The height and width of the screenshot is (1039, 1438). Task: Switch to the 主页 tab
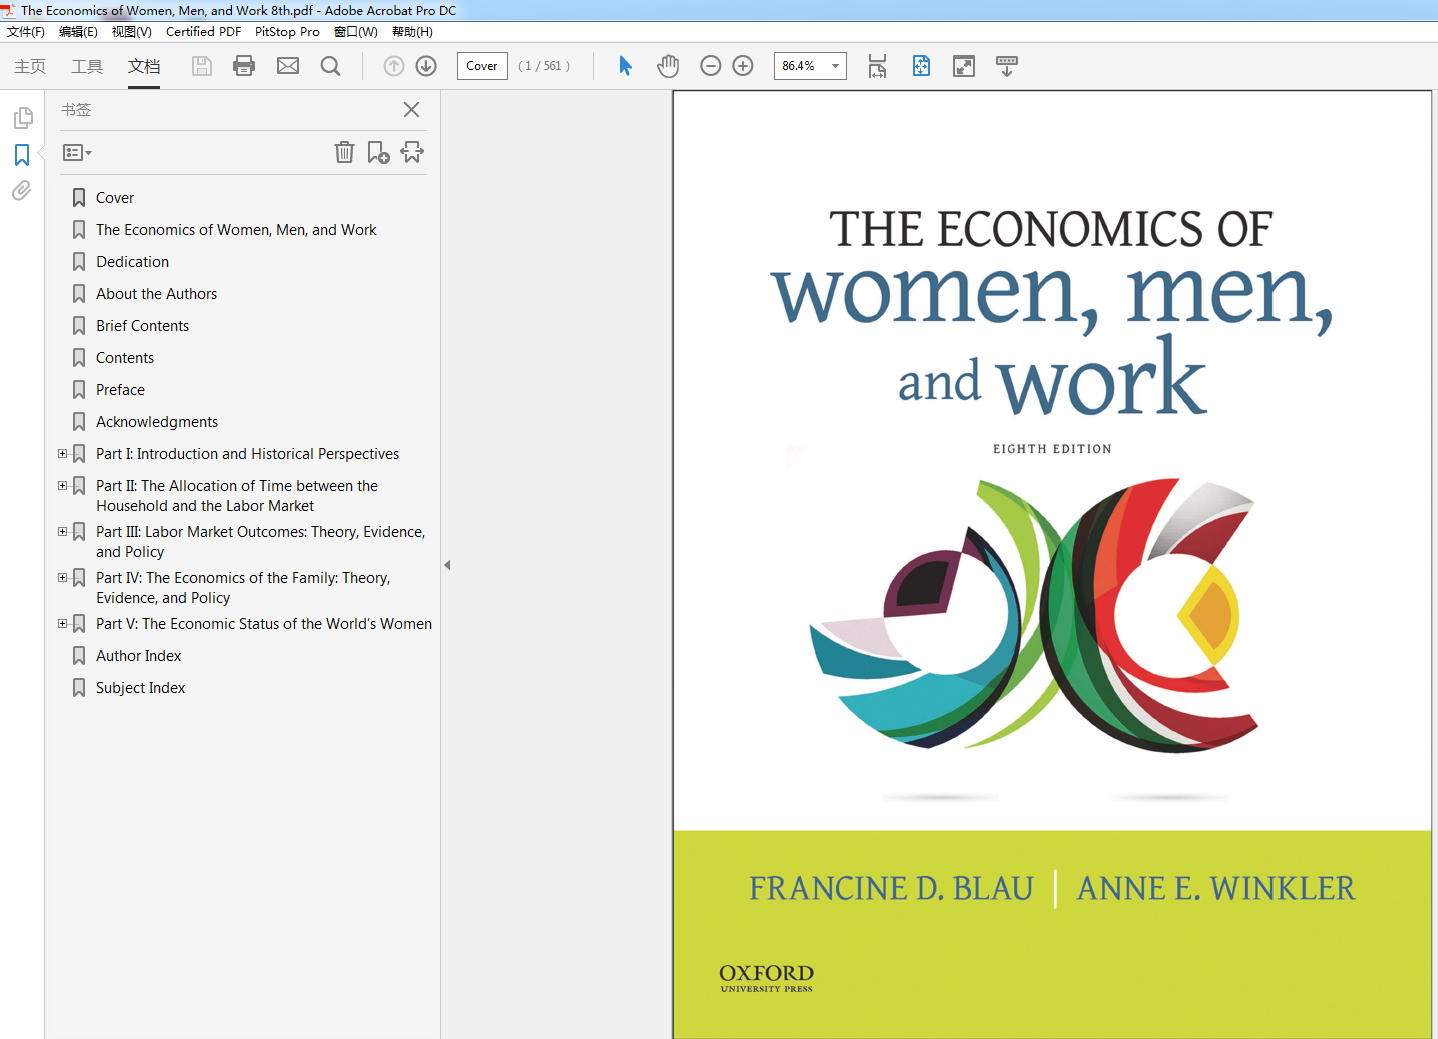tap(30, 66)
